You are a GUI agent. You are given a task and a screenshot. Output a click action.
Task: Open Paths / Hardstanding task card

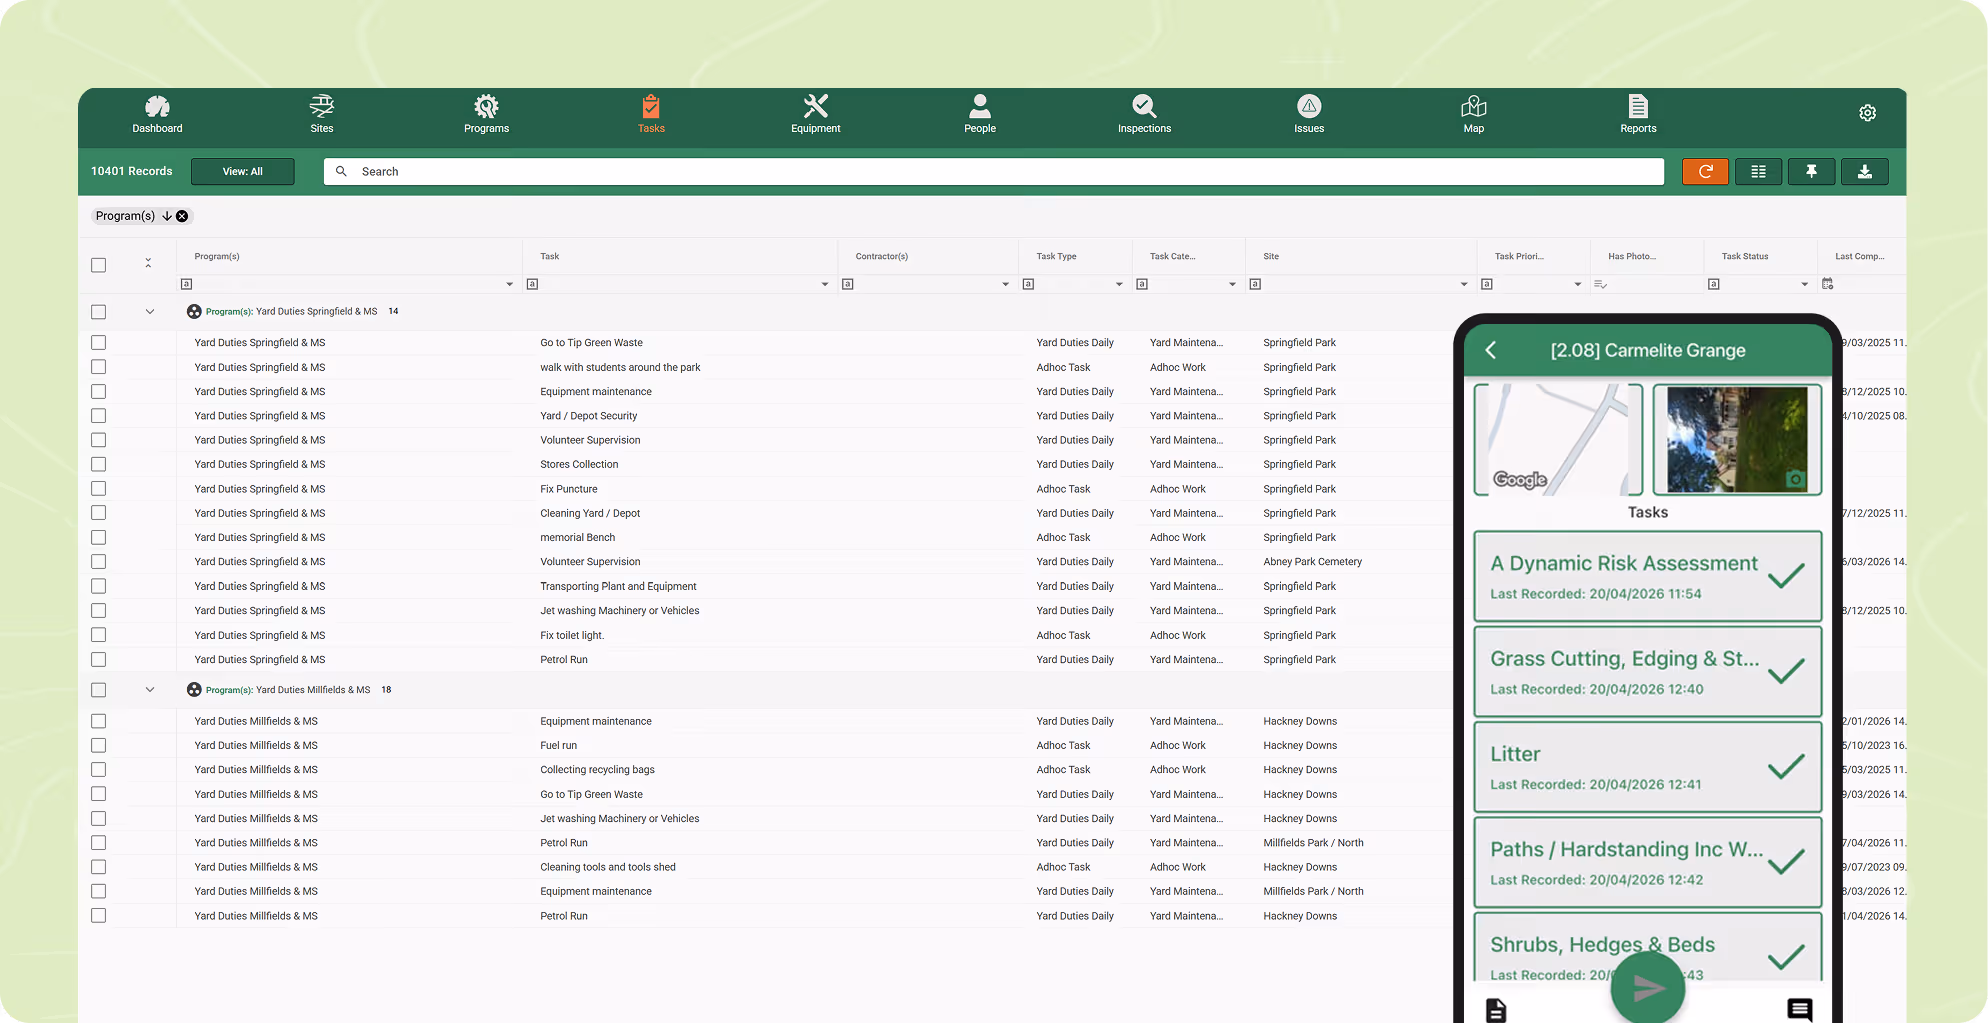pos(1647,862)
